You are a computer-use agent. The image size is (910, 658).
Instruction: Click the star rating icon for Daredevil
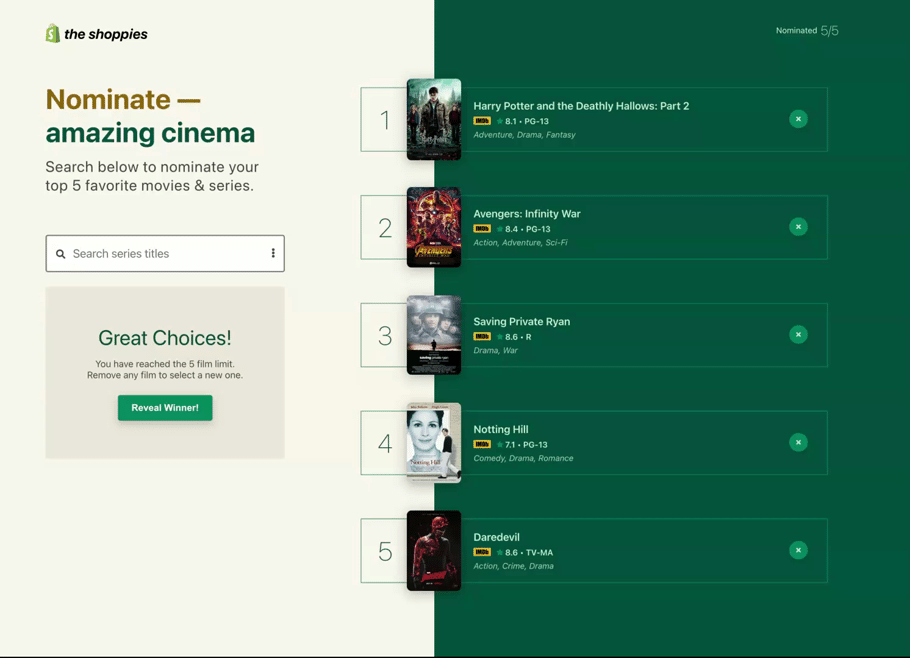tap(499, 553)
